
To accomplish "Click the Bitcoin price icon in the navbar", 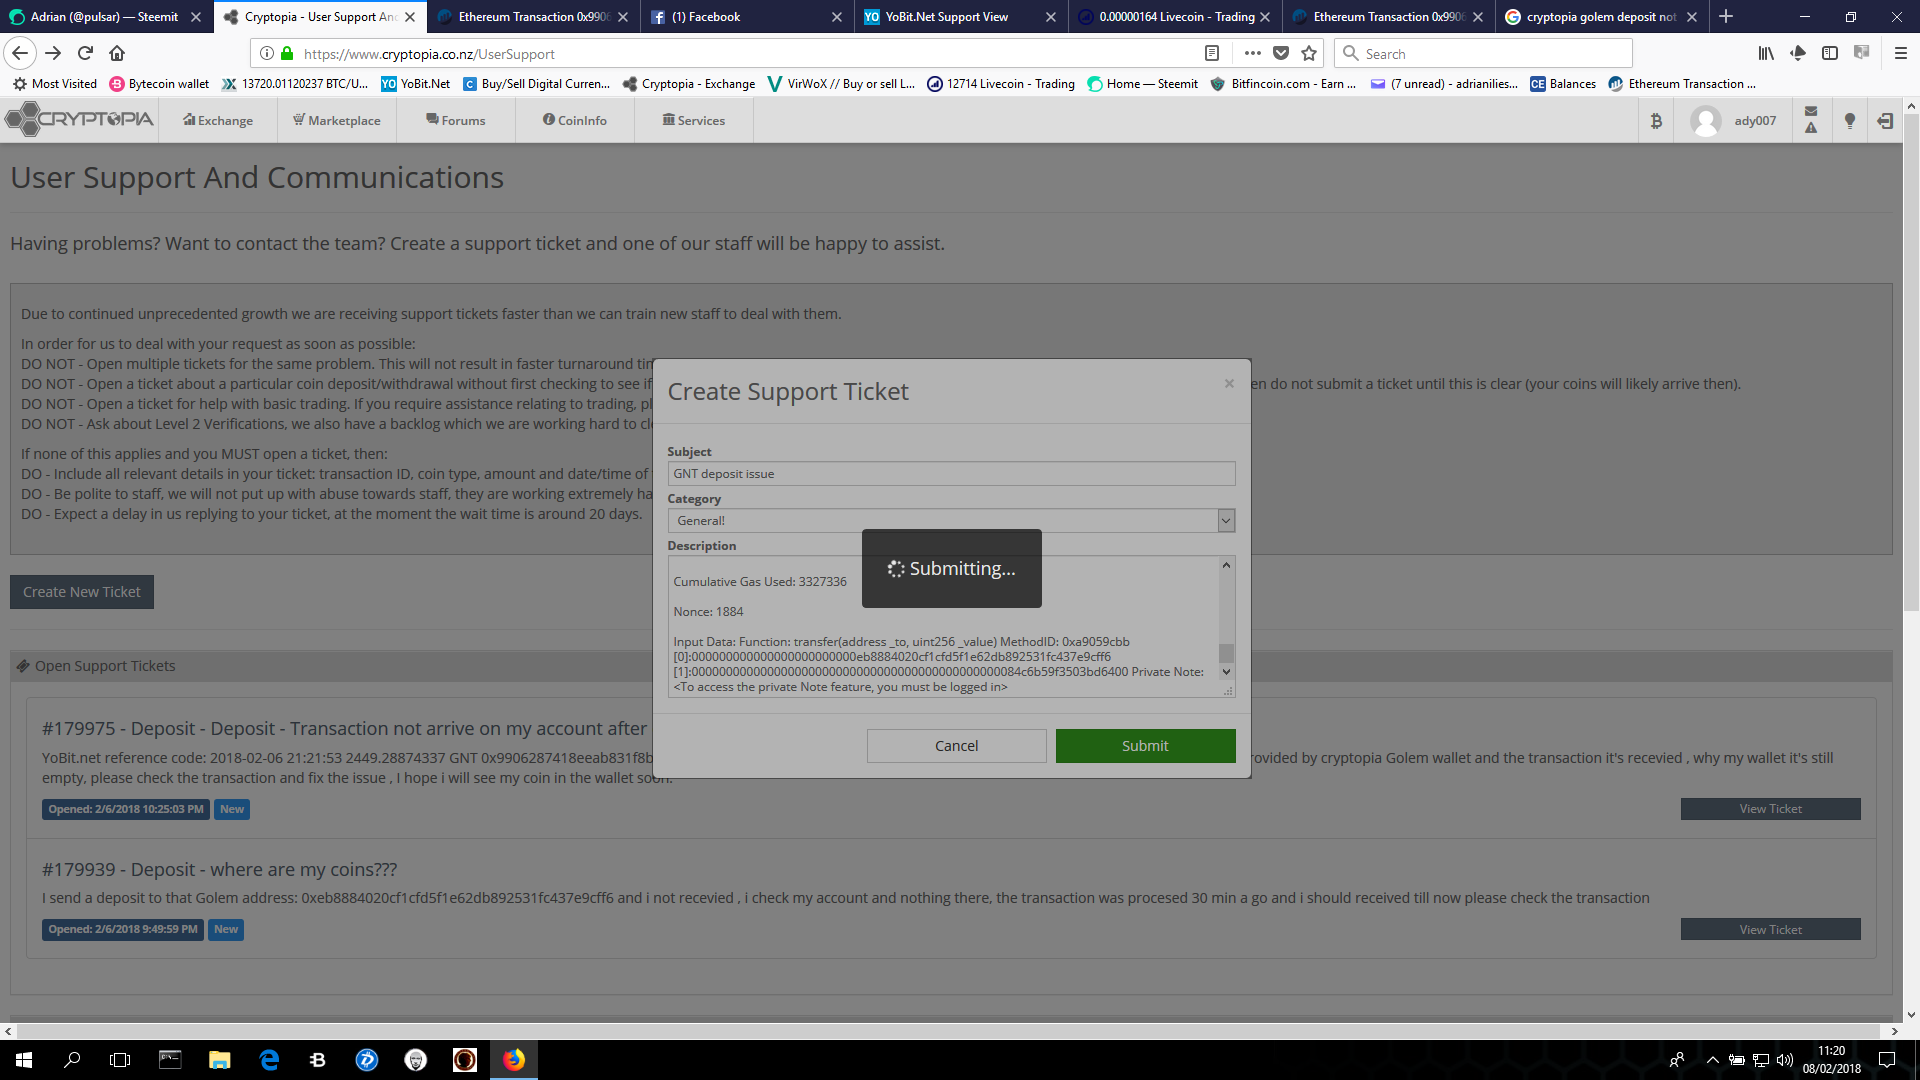I will (x=1656, y=120).
